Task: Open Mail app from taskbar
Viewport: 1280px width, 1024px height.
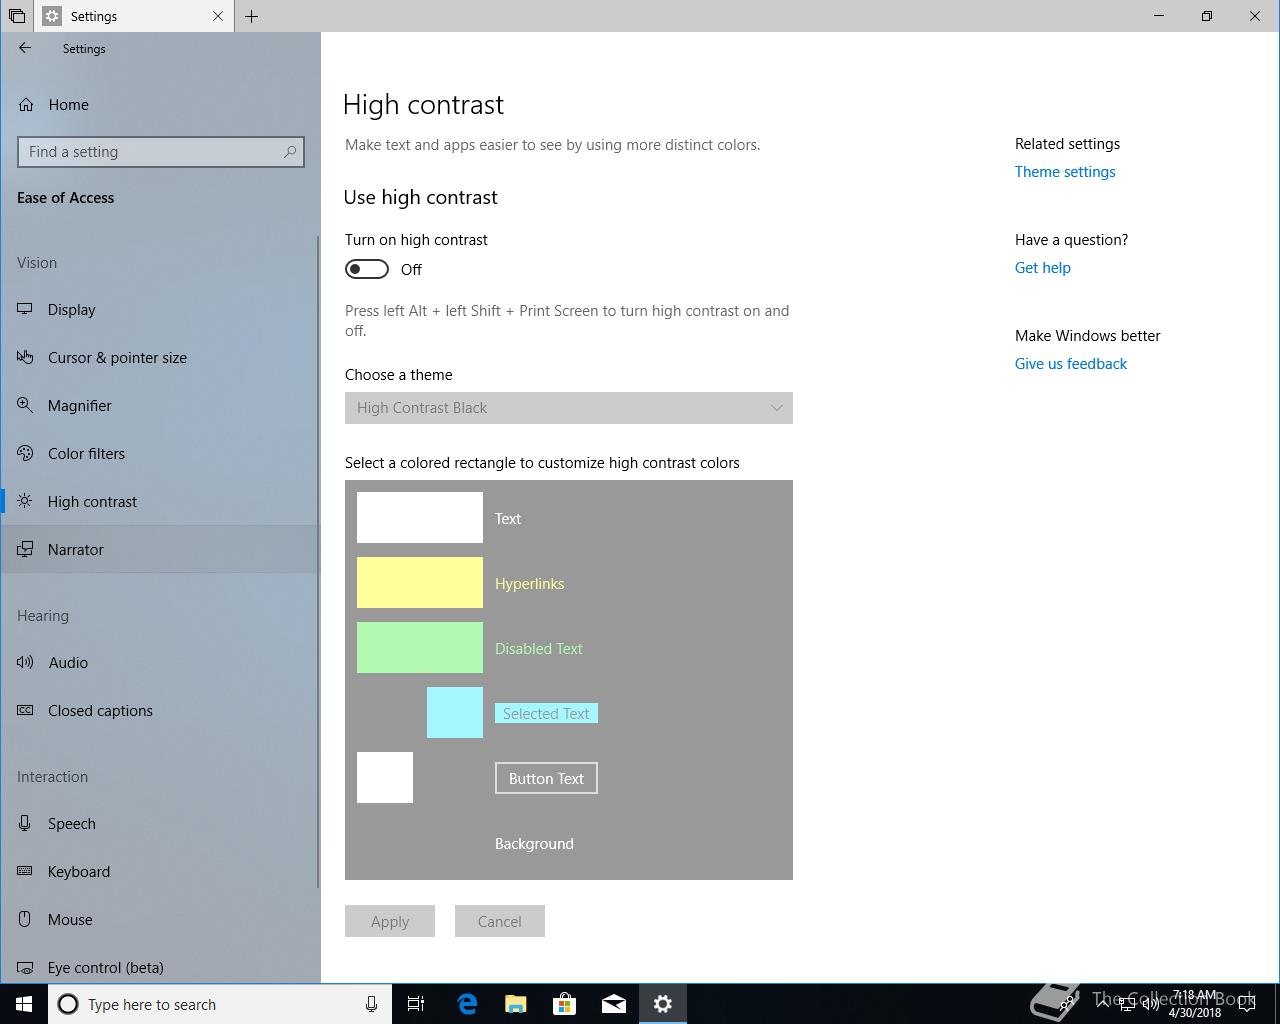Action: point(614,1004)
